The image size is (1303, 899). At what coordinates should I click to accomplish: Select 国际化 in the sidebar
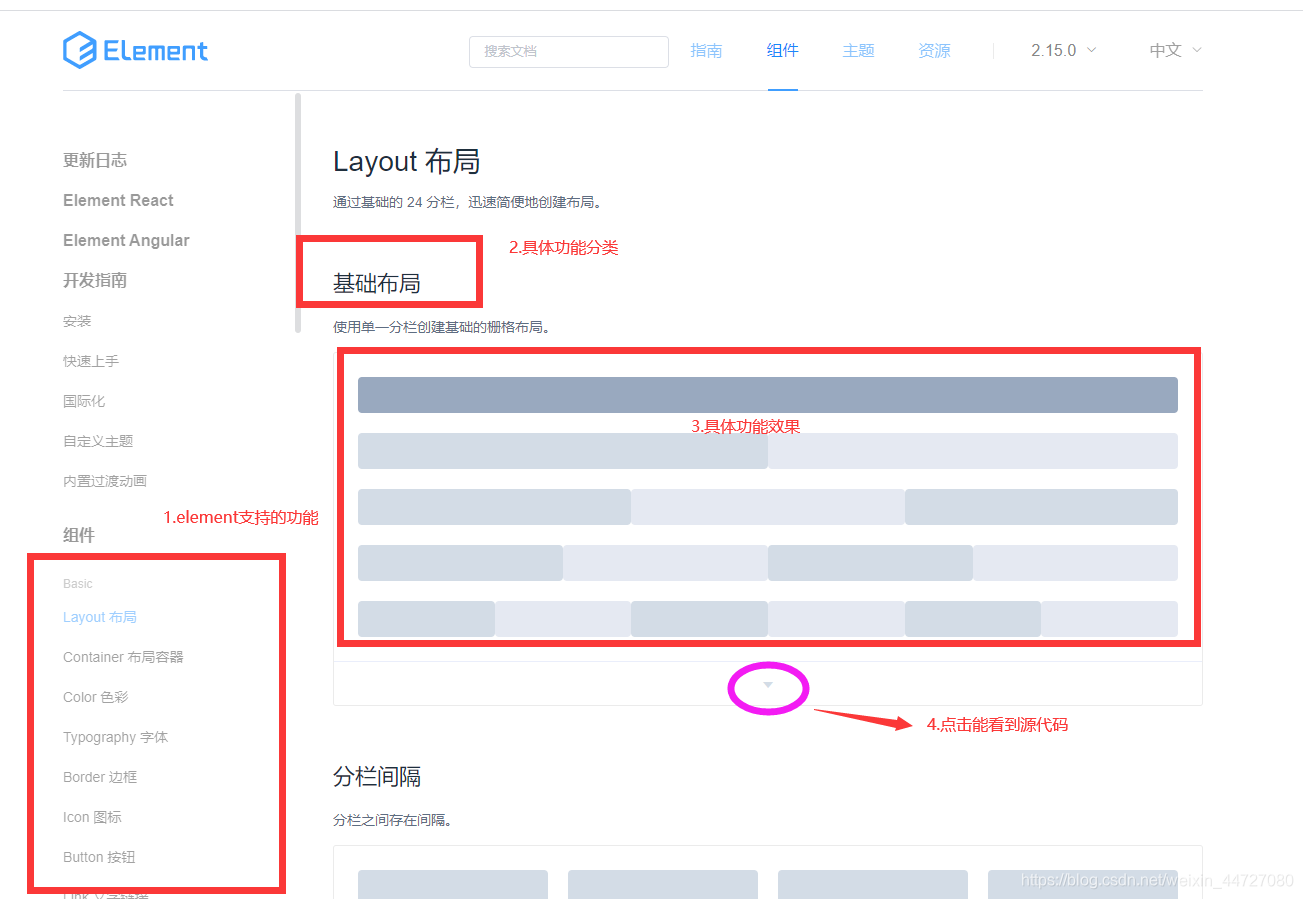click(84, 401)
